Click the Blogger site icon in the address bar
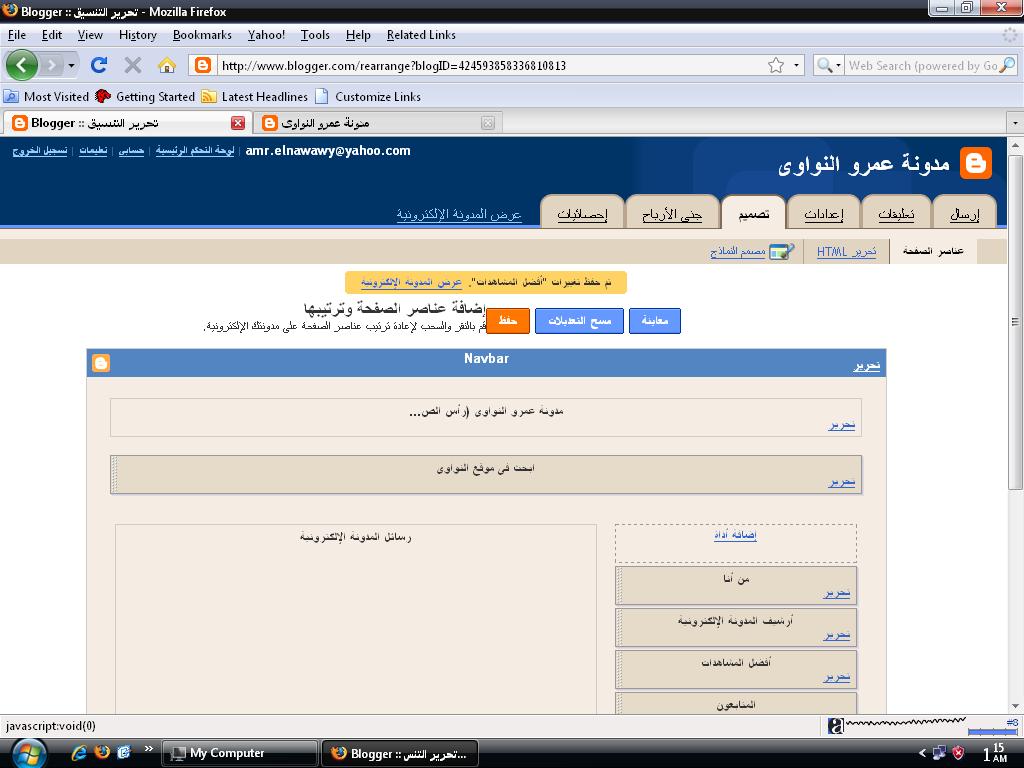1024x768 pixels. coord(203,65)
